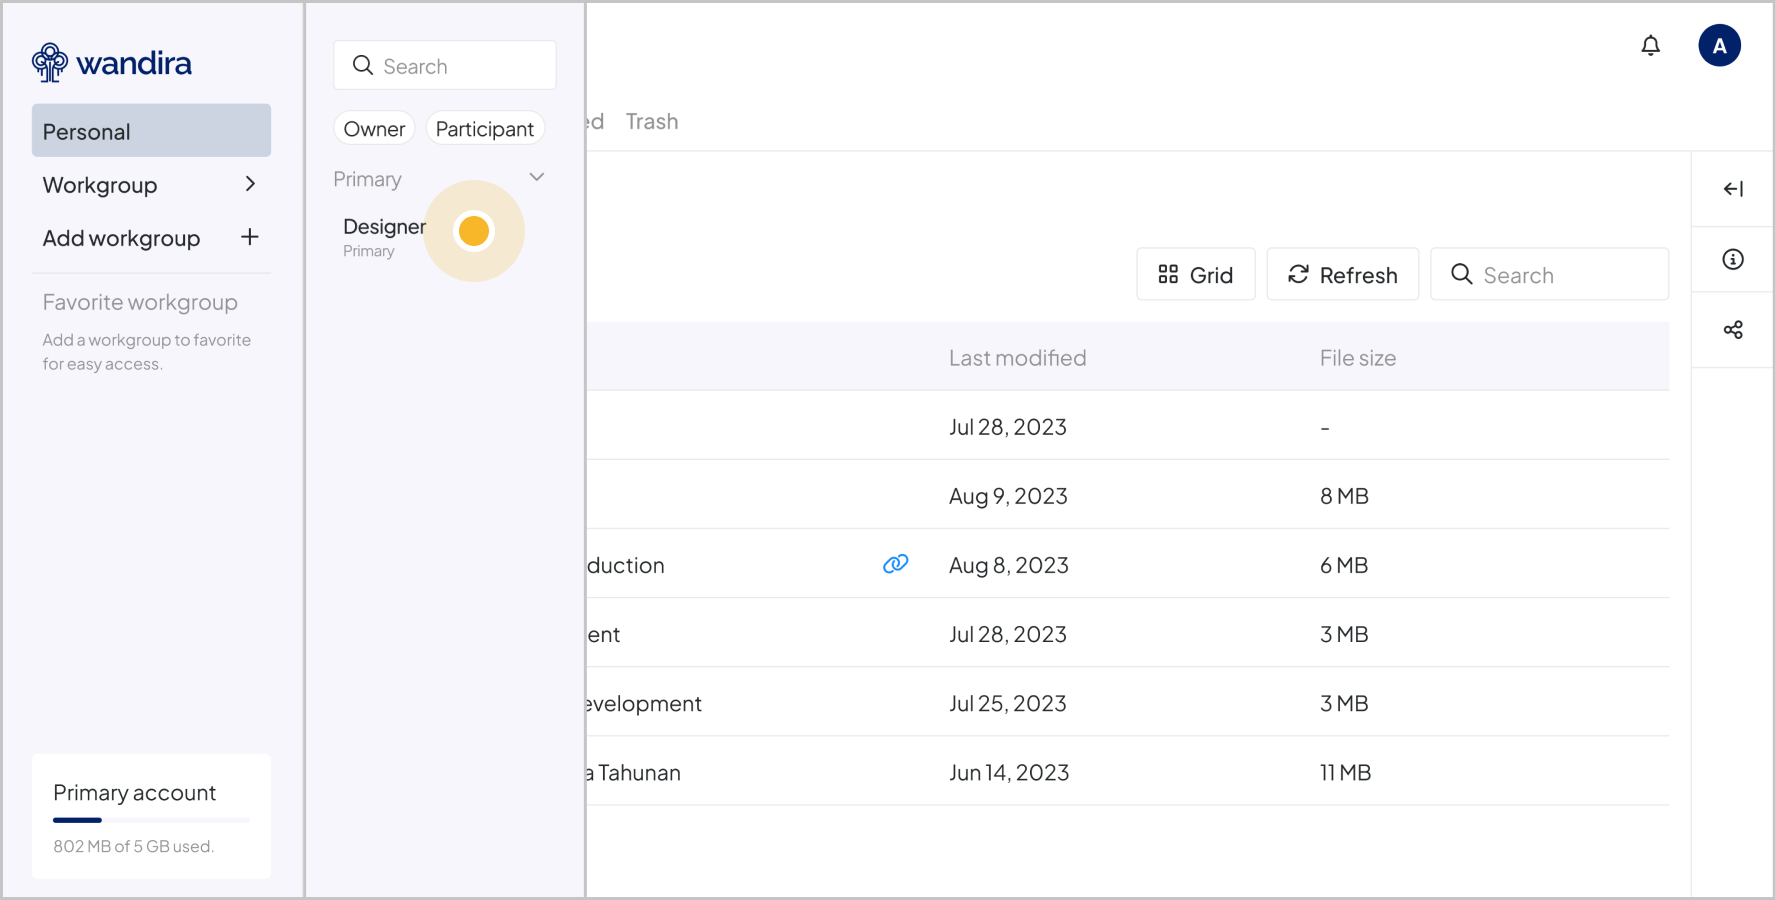This screenshot has width=1776, height=900.
Task: Click the link icon beside Aug 8 file
Action: click(895, 564)
